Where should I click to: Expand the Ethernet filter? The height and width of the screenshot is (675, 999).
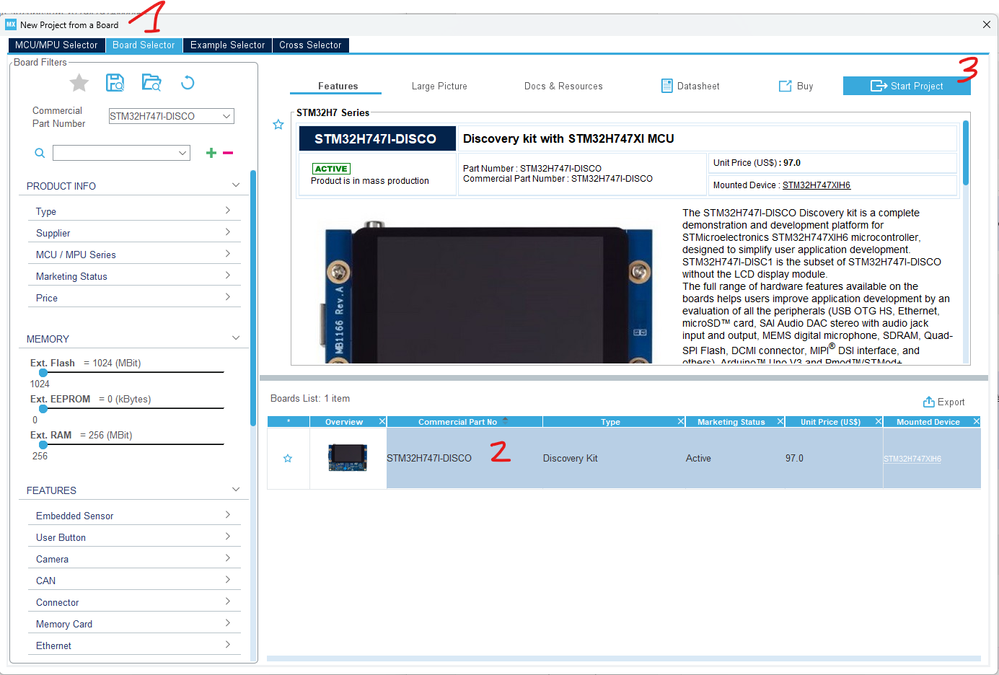point(134,646)
